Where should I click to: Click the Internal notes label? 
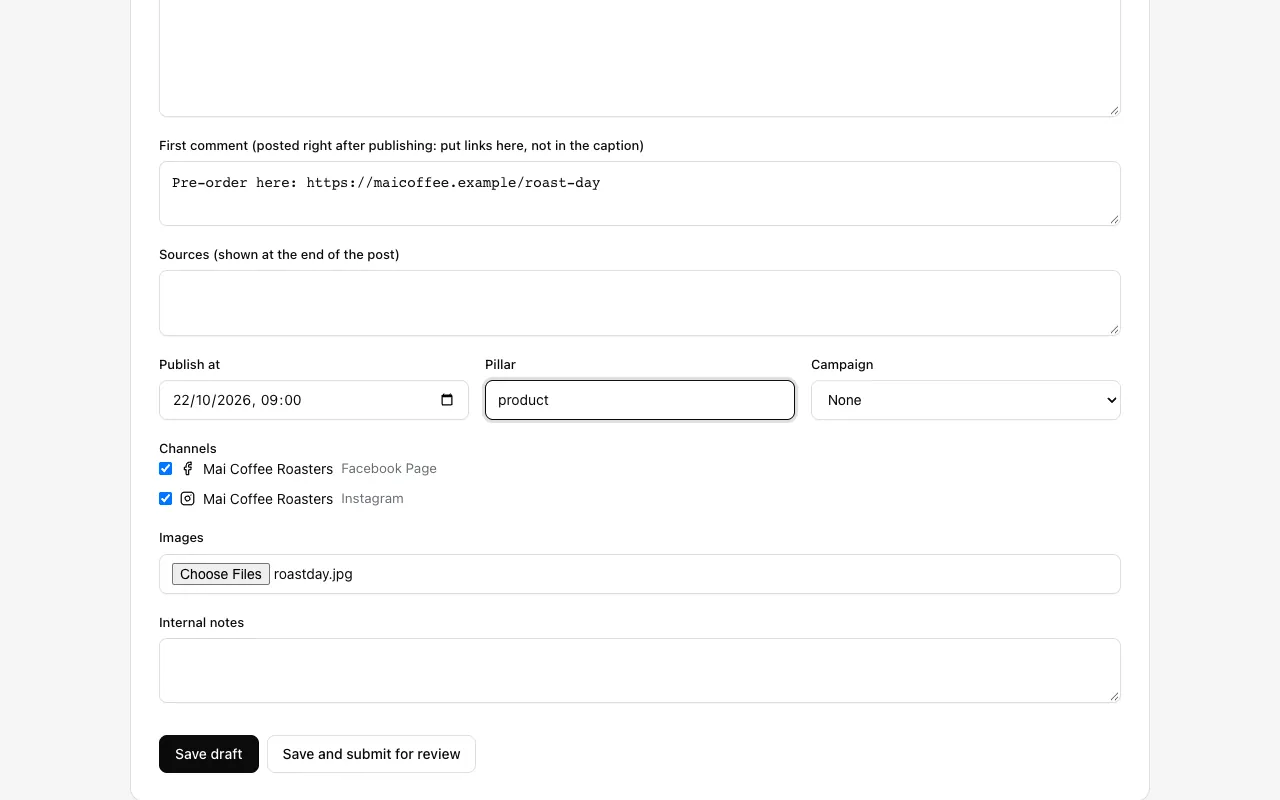[201, 623]
